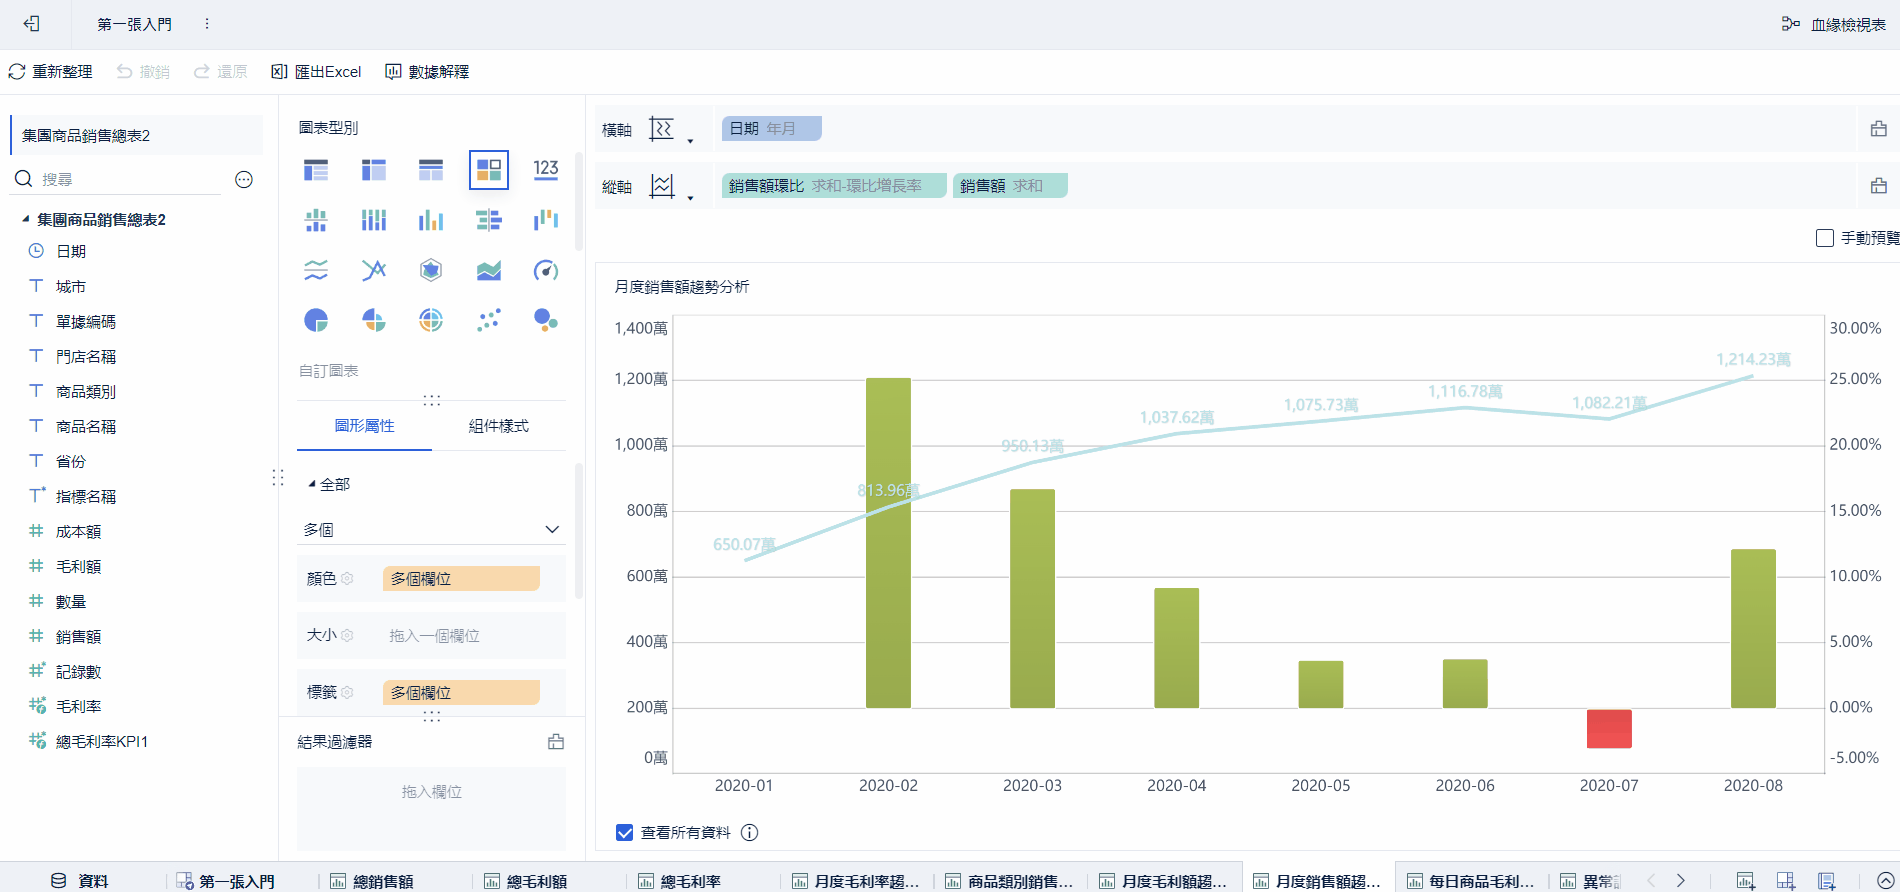1900x892 pixels.
Task: Select the 毛利額 field
Action: click(x=78, y=566)
